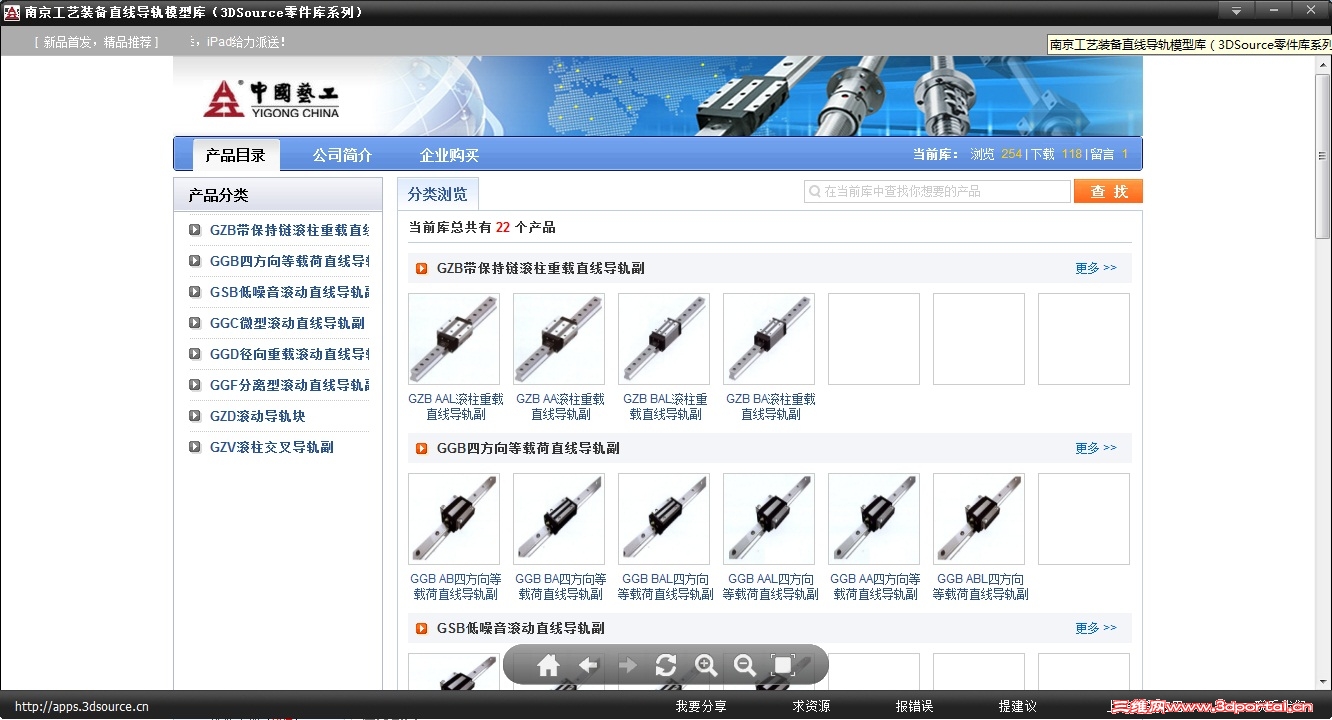Image resolution: width=1332 pixels, height=720 pixels.
Task: Open the 企业购买 tab
Action: point(449,155)
